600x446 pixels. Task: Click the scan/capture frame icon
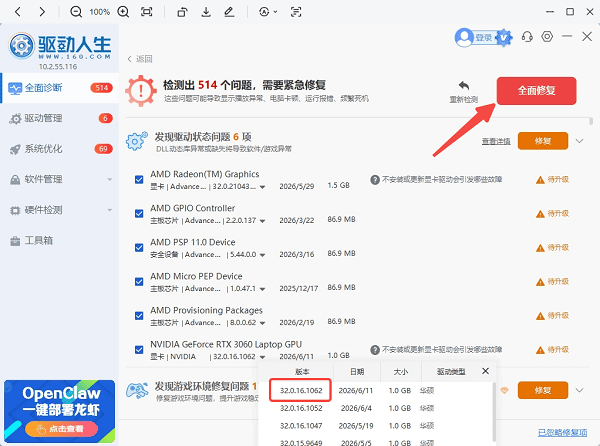tap(296, 12)
